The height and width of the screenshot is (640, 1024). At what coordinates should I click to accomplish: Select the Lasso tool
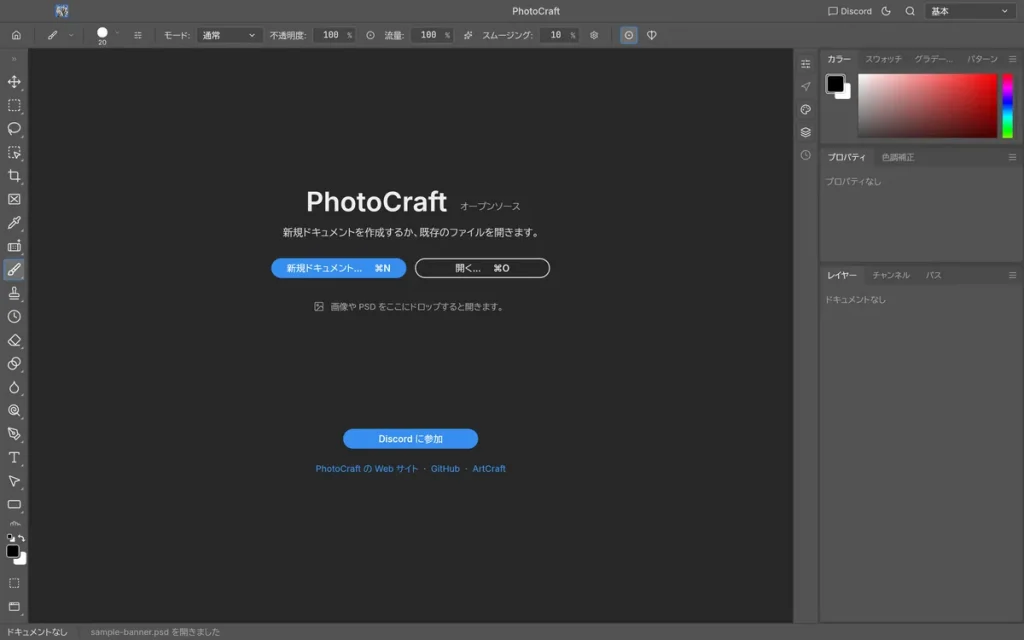tap(14, 129)
